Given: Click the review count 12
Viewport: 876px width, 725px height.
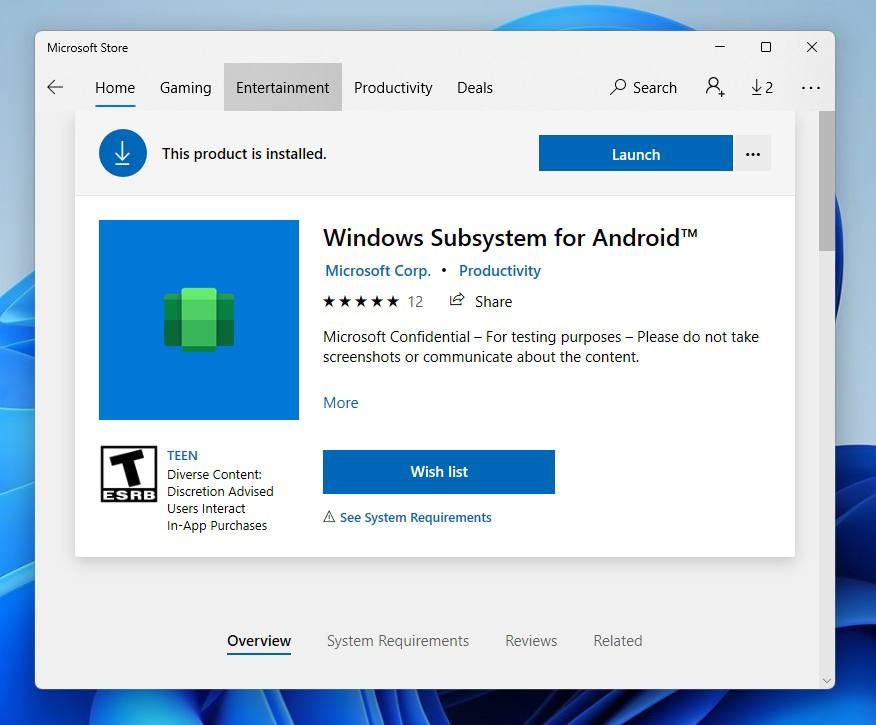Looking at the screenshot, I should (415, 302).
